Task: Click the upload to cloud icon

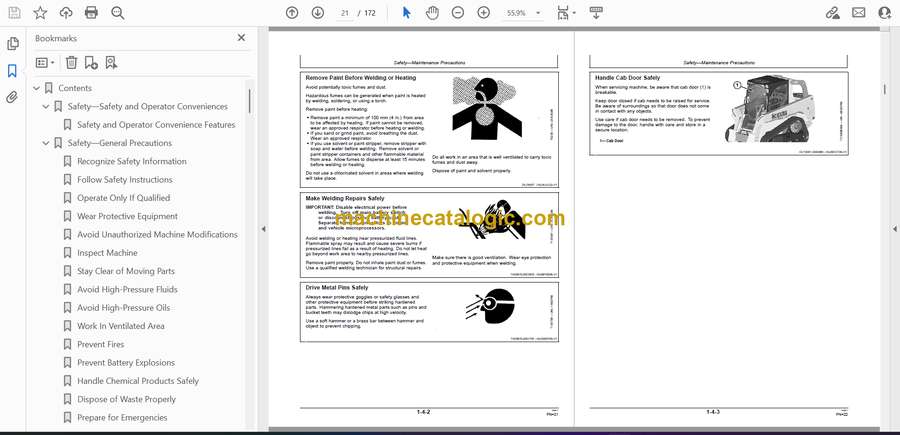Action: click(66, 13)
